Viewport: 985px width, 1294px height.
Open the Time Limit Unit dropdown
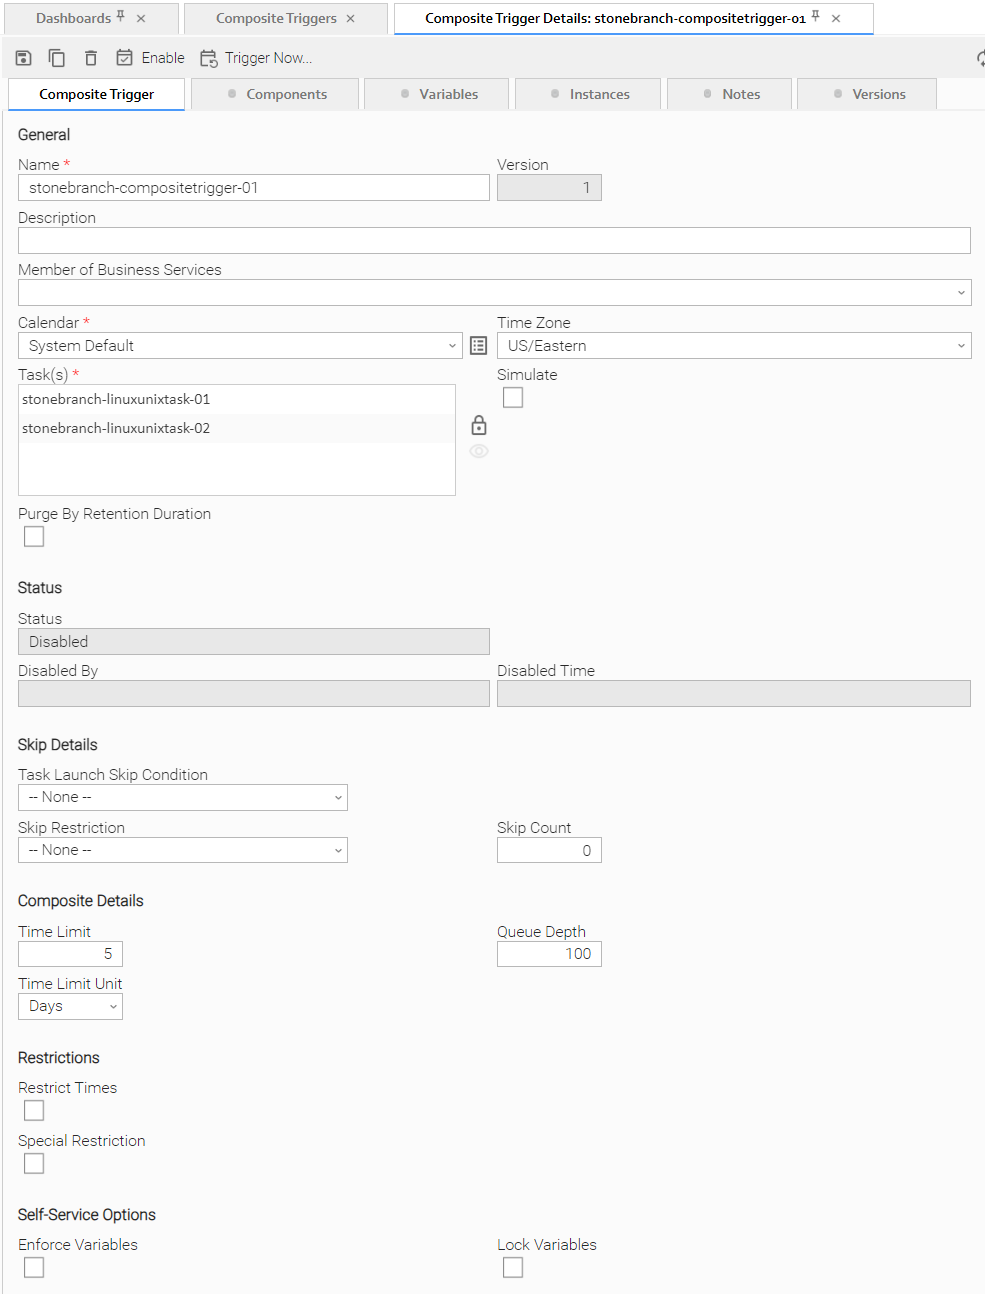pos(70,1007)
